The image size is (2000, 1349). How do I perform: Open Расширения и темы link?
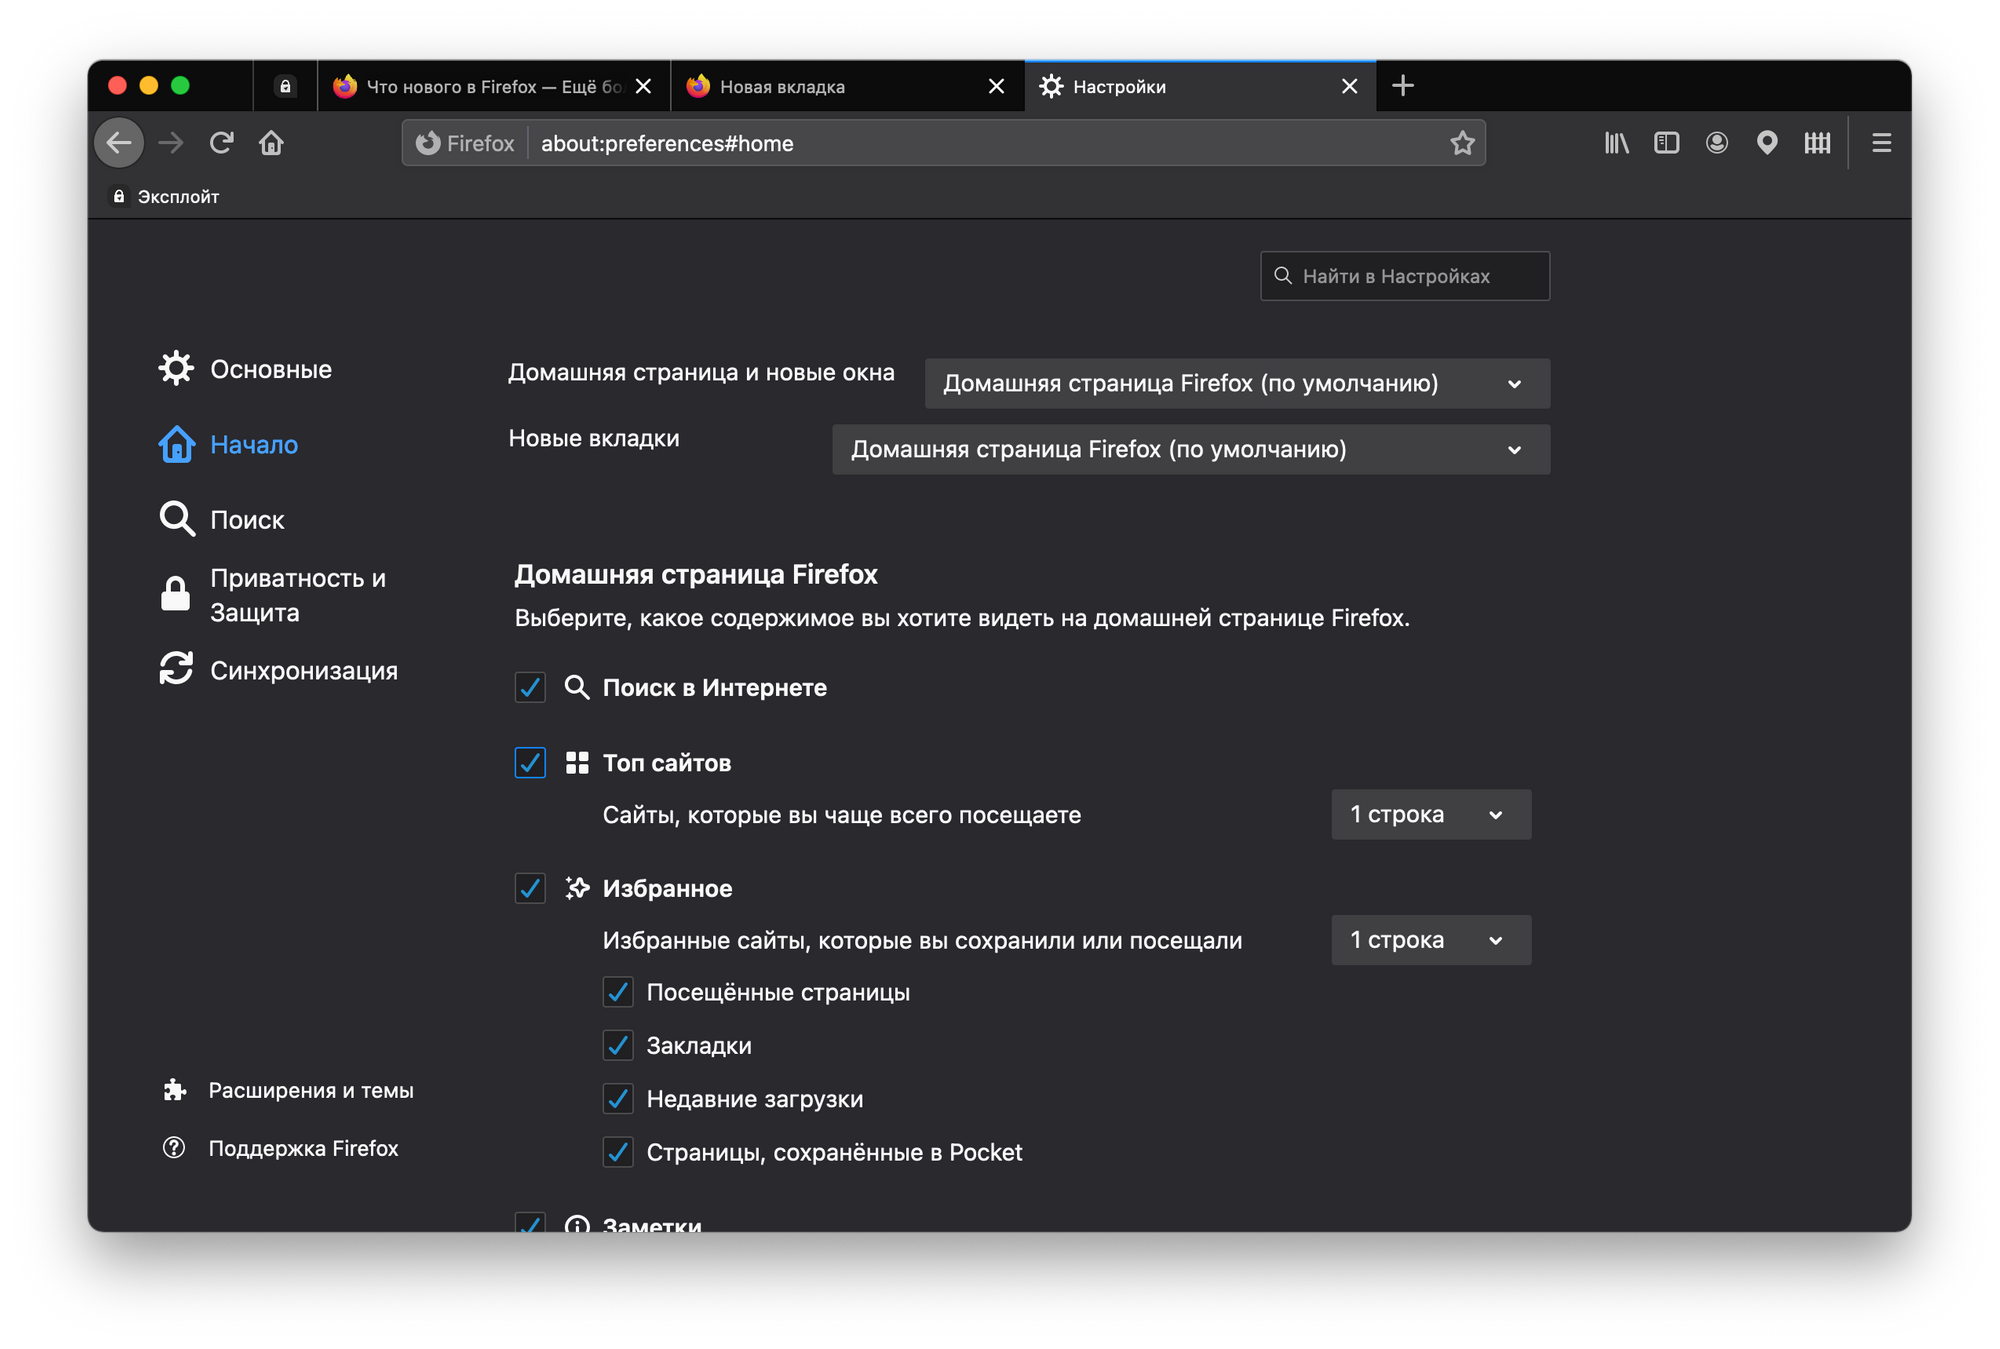tap(310, 1091)
